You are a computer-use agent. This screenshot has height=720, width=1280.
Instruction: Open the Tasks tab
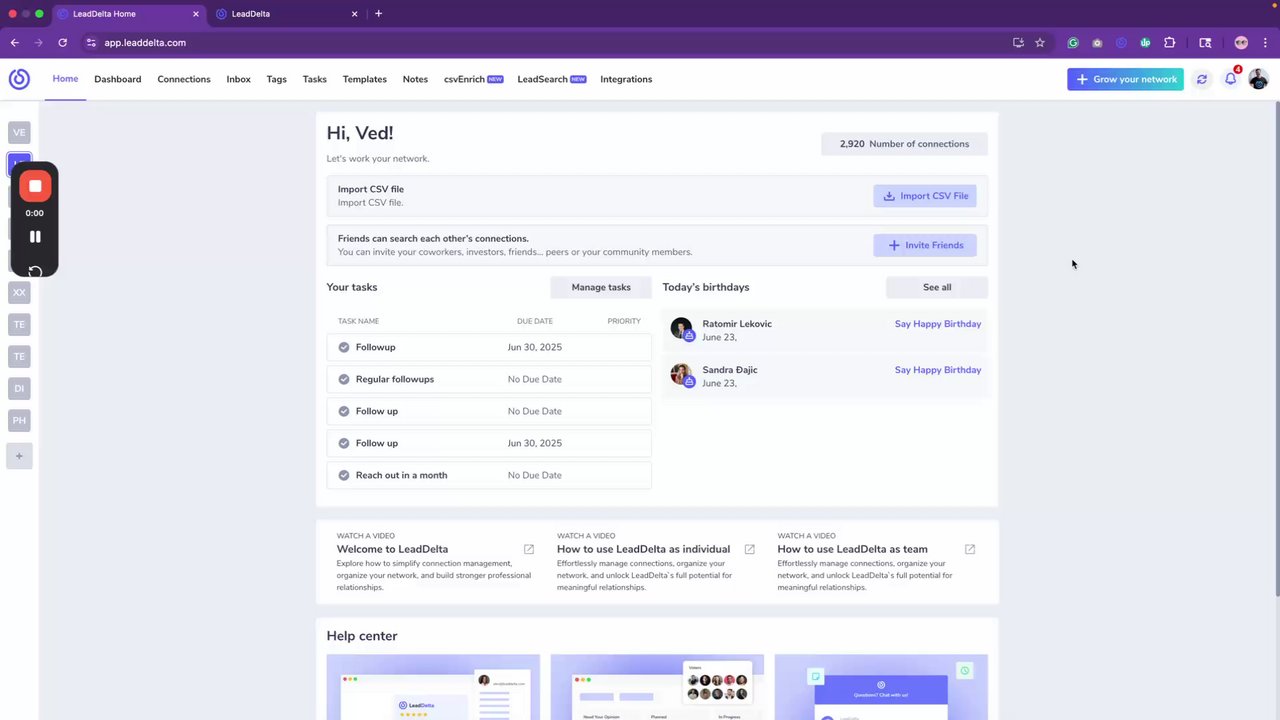315,79
